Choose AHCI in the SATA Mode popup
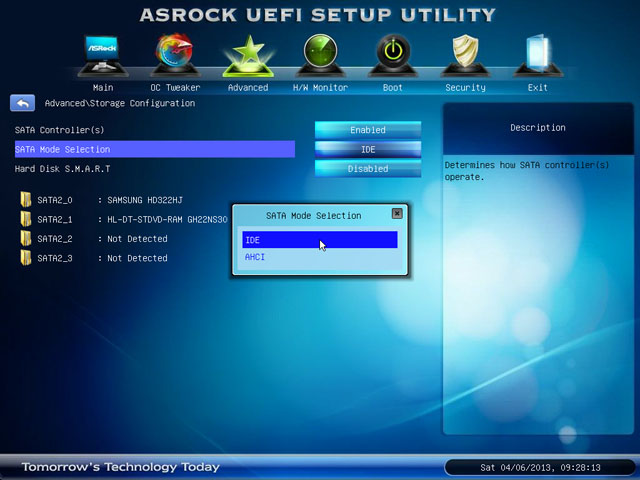 [x=320, y=257]
